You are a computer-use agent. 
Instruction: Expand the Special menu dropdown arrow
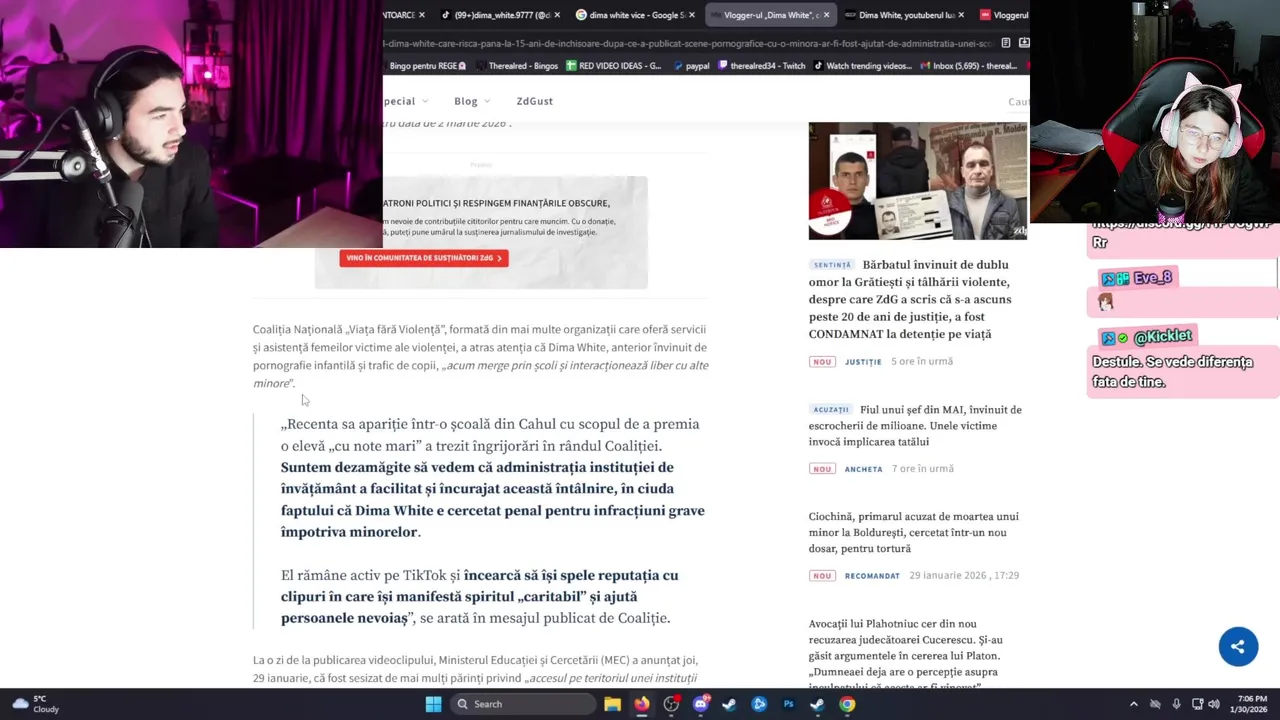click(x=425, y=101)
